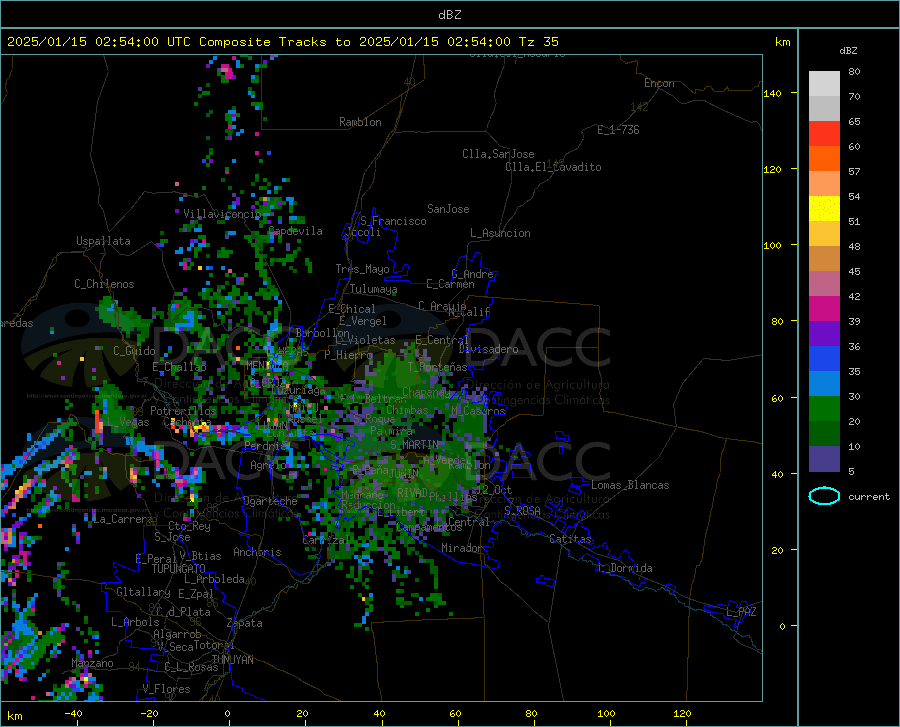Select the 80 dBZ light gray swatch
The image size is (900, 727).
pyautogui.click(x=824, y=84)
